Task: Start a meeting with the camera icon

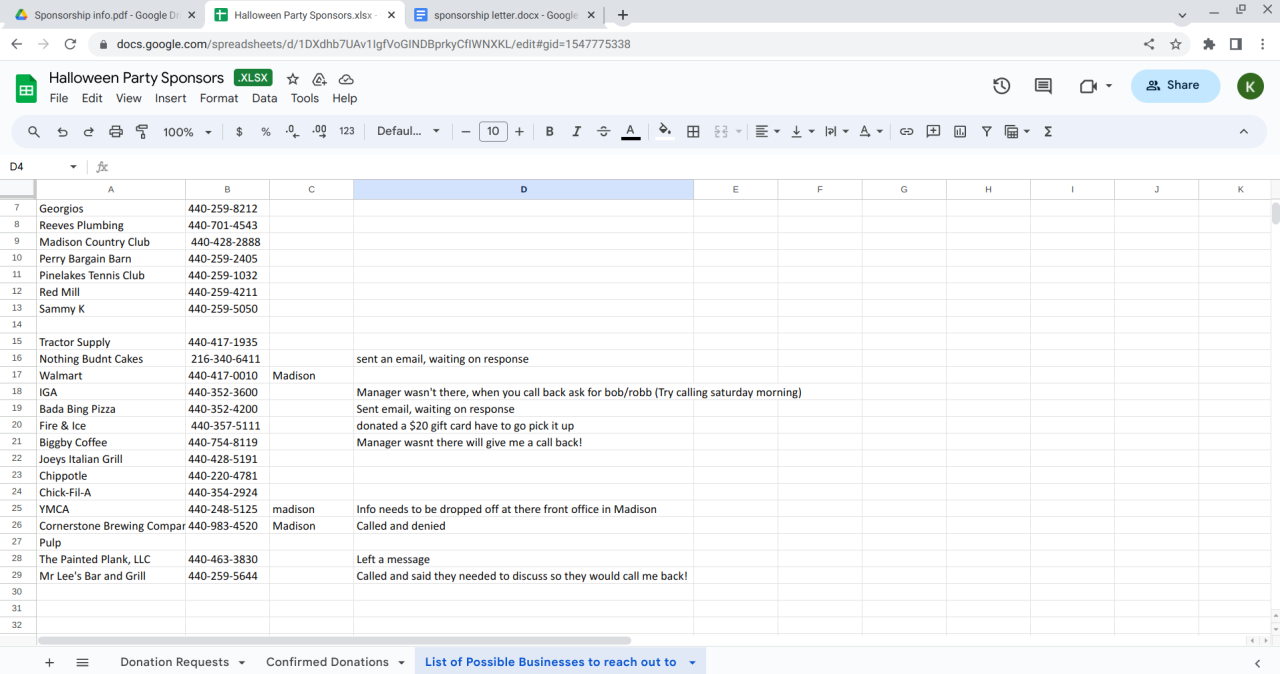Action: click(x=1089, y=86)
